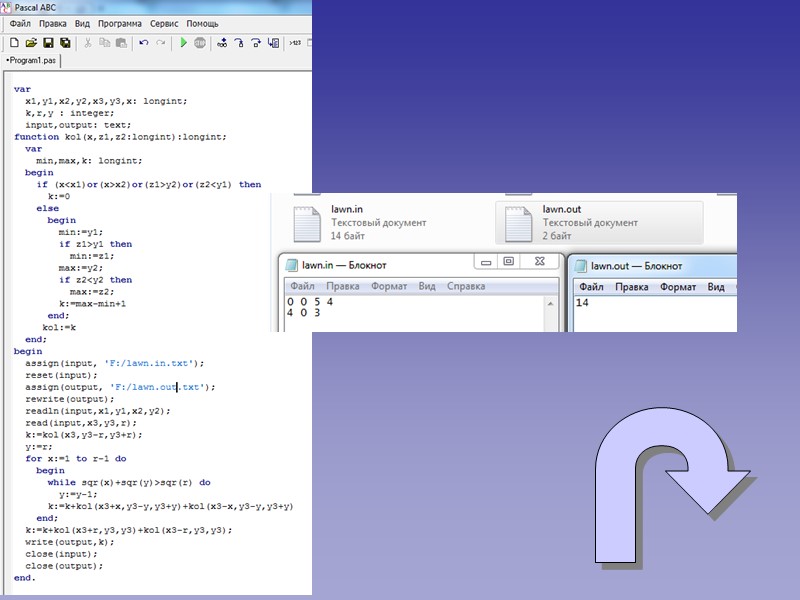
Task: Open Формат menu in lawn.out Notepad
Action: coord(678,287)
